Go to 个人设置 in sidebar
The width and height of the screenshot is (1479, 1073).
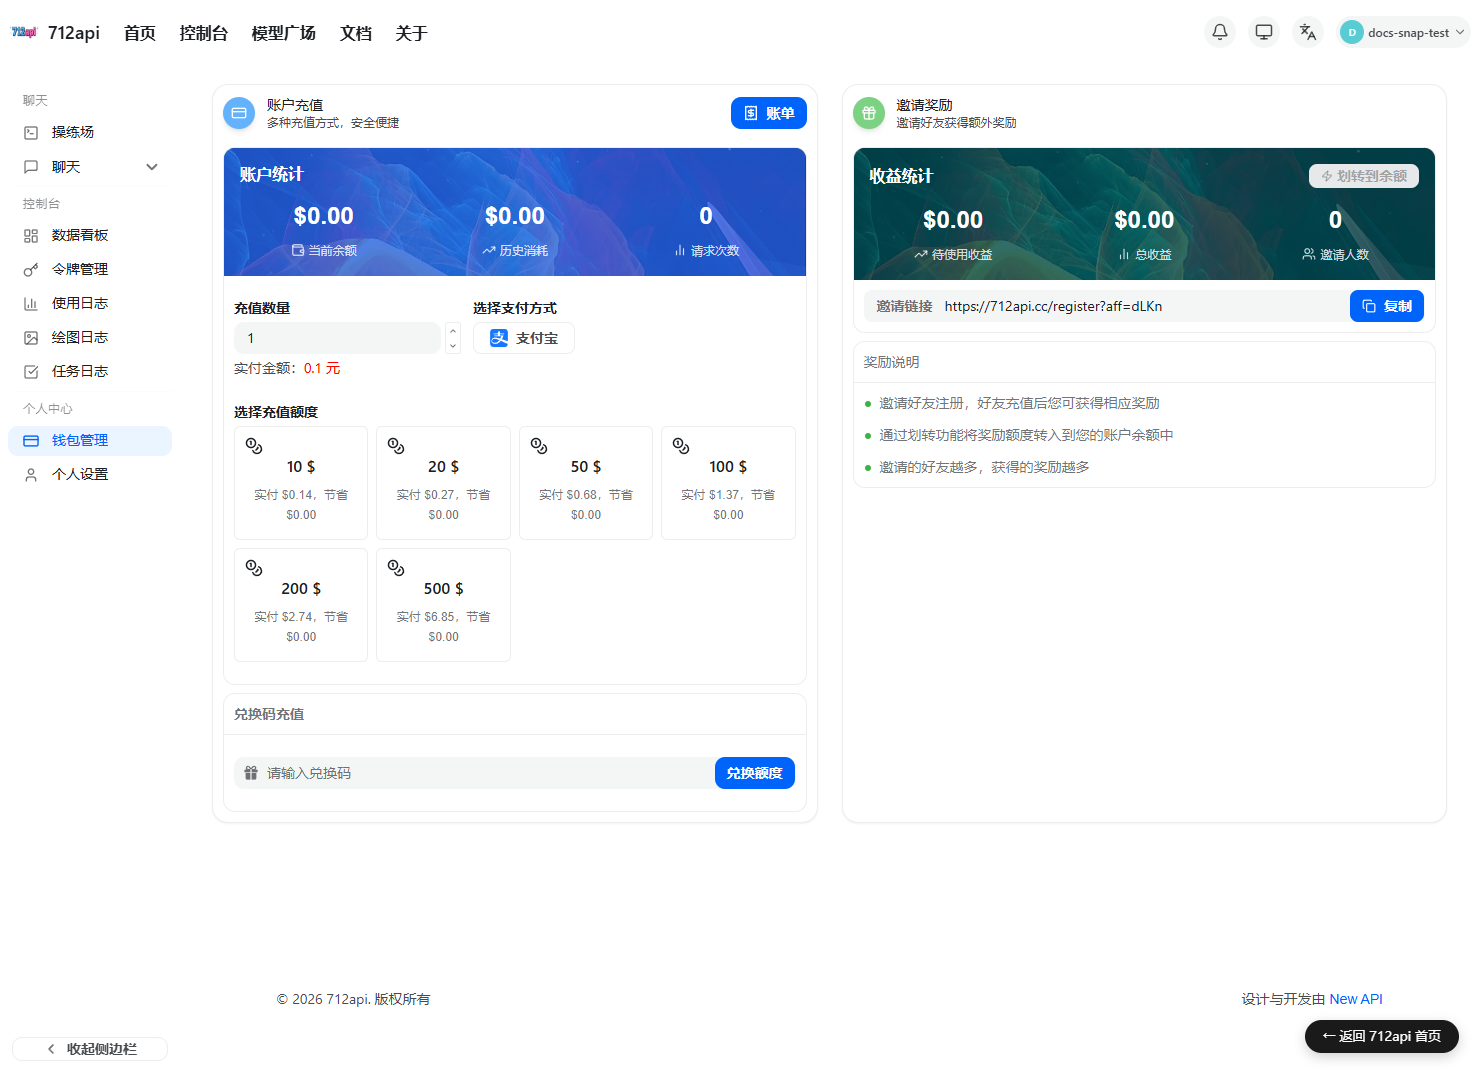90,474
